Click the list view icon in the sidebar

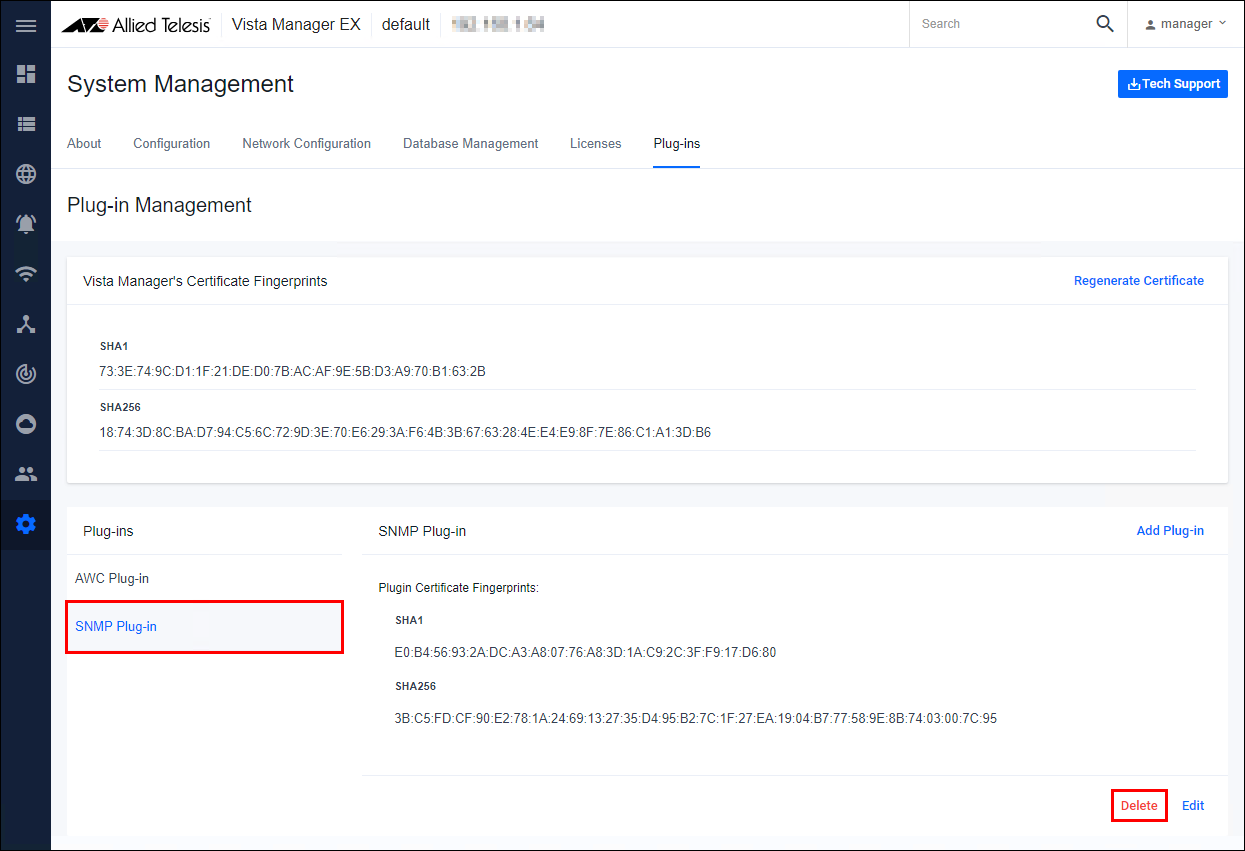[26, 124]
